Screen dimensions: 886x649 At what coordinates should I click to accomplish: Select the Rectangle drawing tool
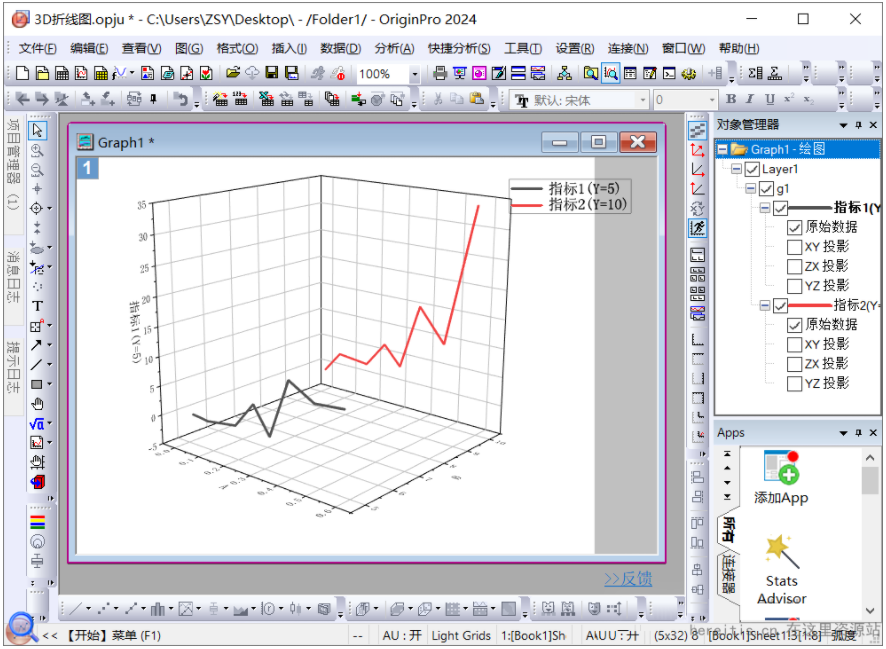click(37, 384)
